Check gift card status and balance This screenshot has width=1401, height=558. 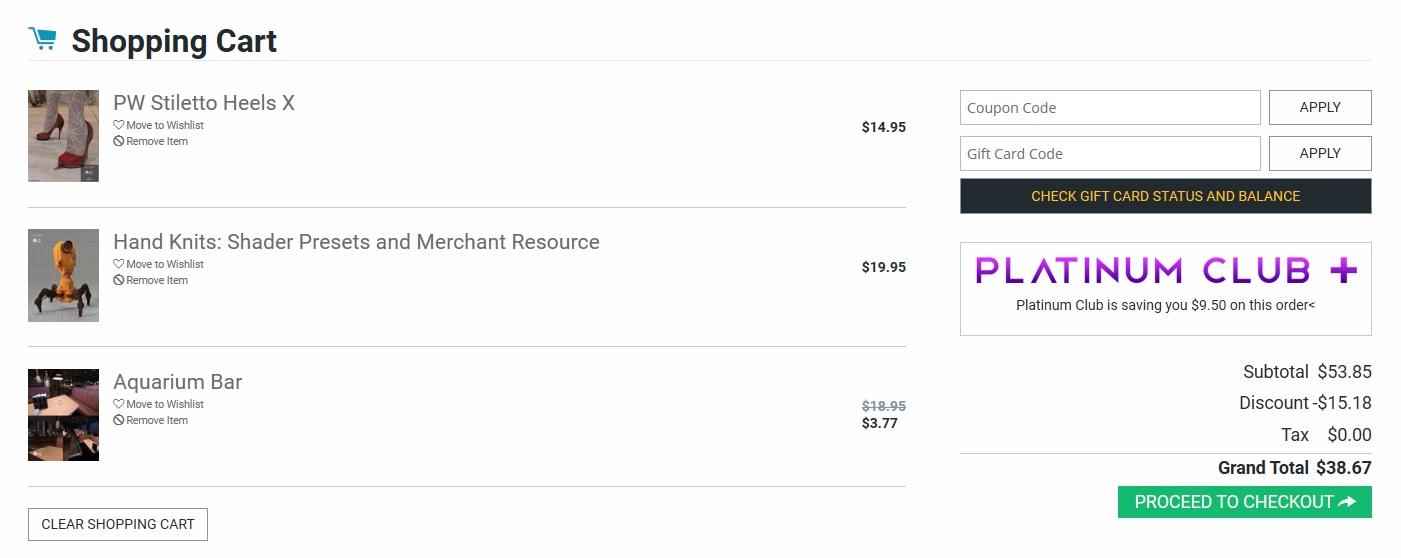point(1165,196)
